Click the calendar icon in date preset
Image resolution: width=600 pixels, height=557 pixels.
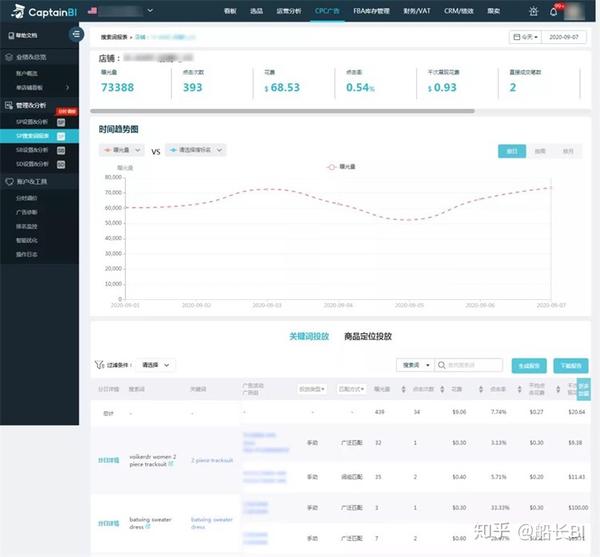(x=517, y=37)
